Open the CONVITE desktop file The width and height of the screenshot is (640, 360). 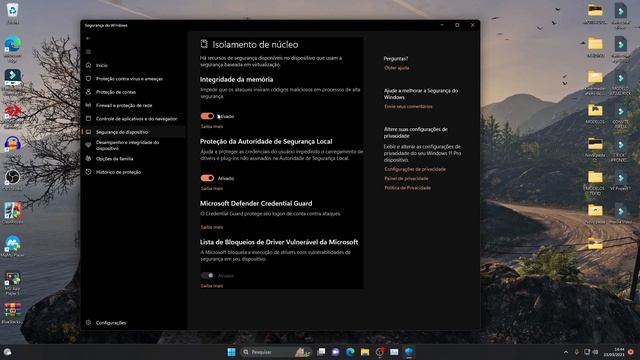[620, 116]
